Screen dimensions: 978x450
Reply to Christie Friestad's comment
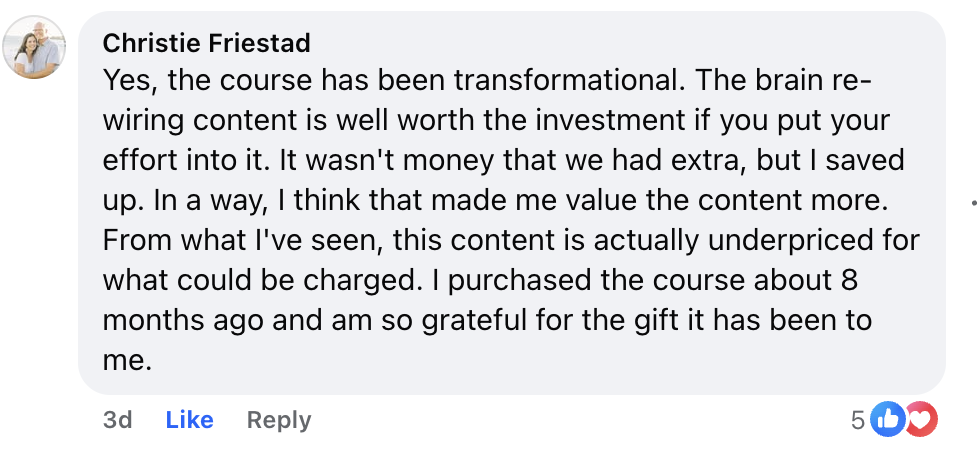coord(279,420)
